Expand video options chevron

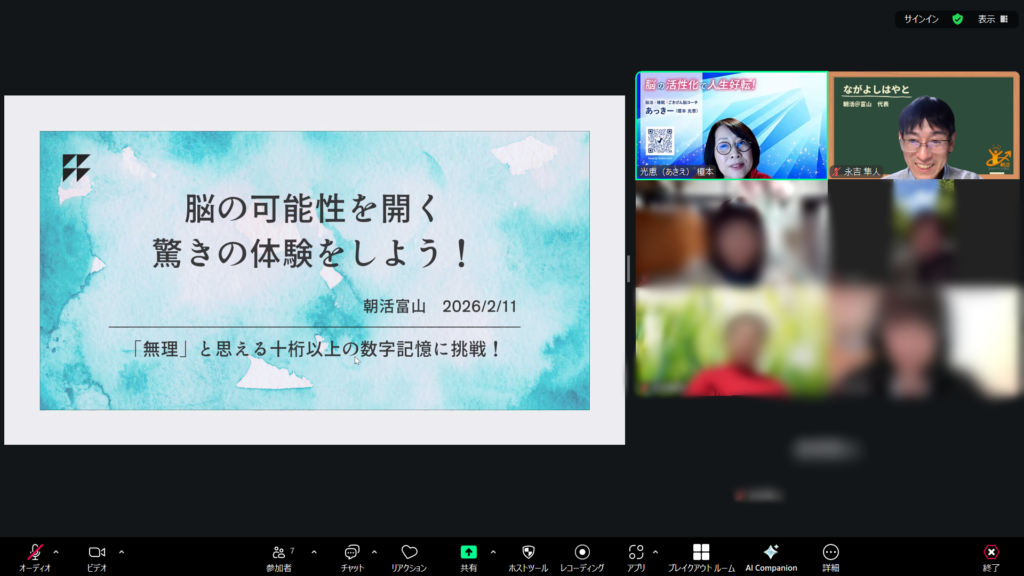click(x=121, y=552)
